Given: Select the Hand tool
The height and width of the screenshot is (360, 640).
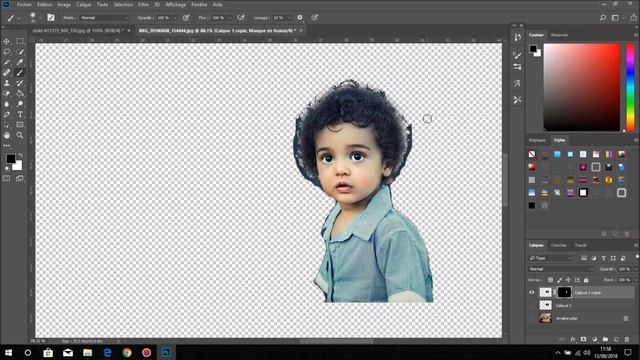Looking at the screenshot, I should (x=7, y=135).
